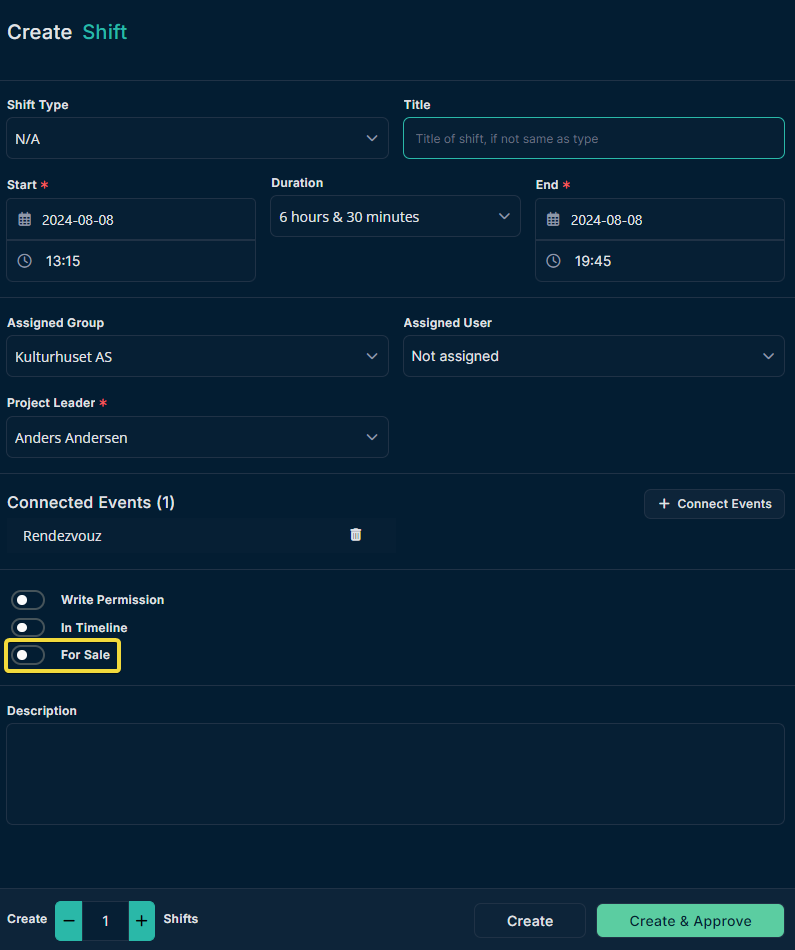This screenshot has height=950, width=795.
Task: Expand the Duration dropdown
Action: [395, 216]
